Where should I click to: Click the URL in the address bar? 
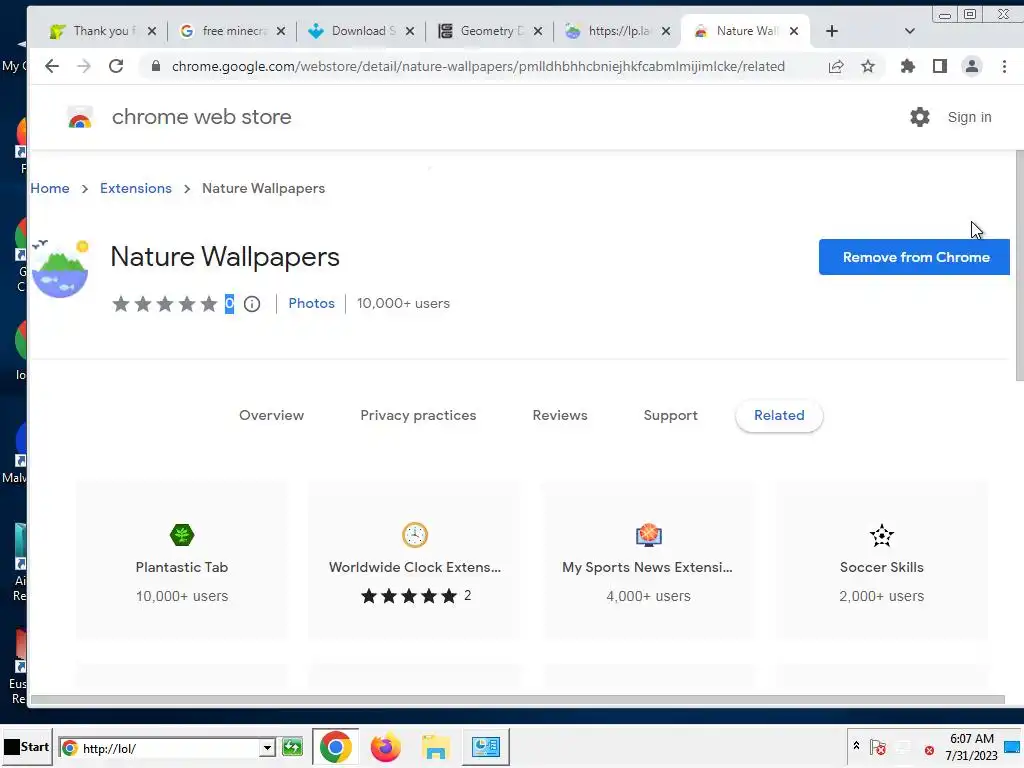pos(478,66)
